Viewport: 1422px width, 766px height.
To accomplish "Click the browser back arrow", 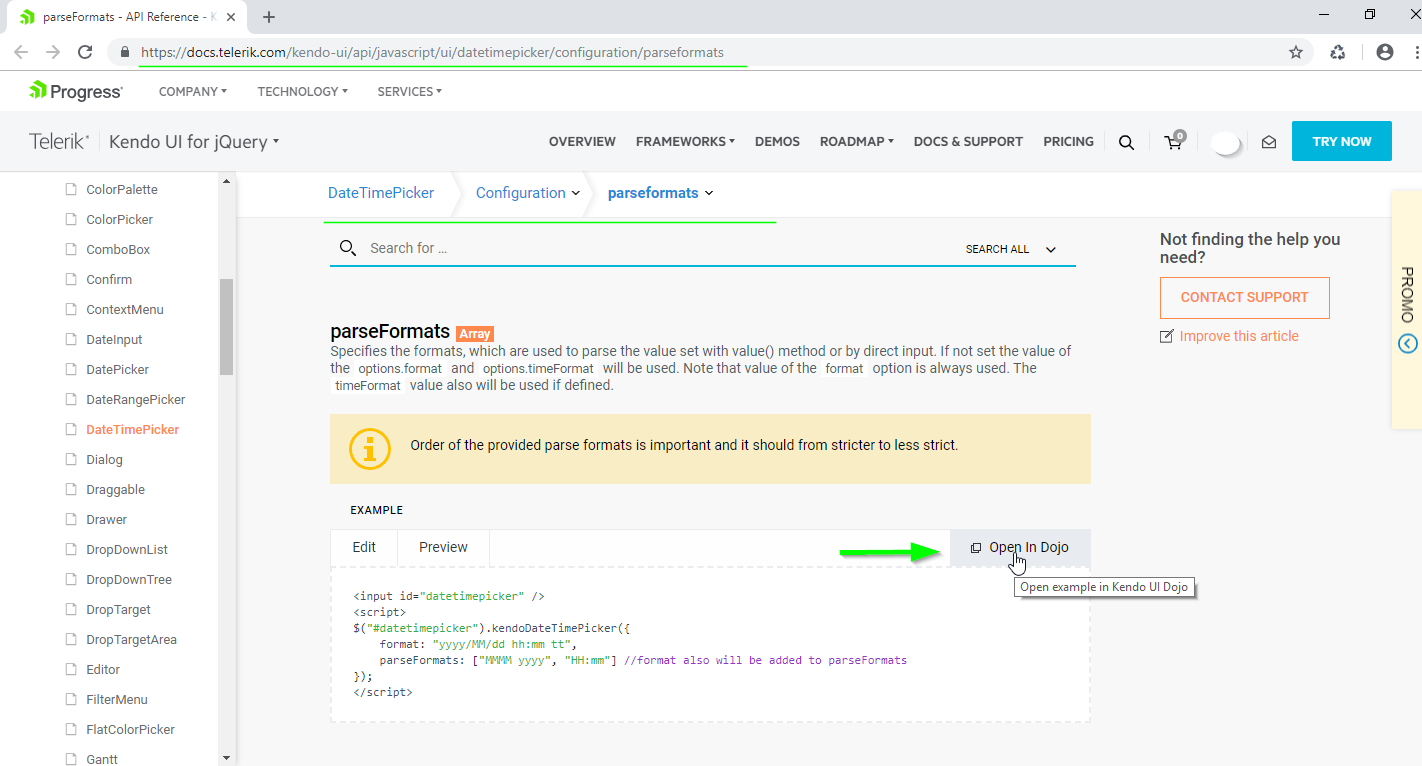I will point(21,52).
